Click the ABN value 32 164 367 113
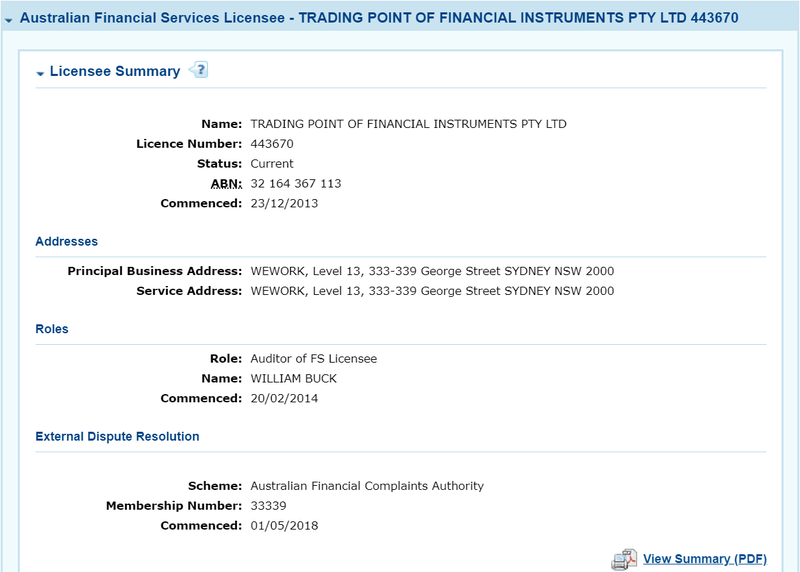Viewport: 800px width, 572px height. [x=296, y=184]
